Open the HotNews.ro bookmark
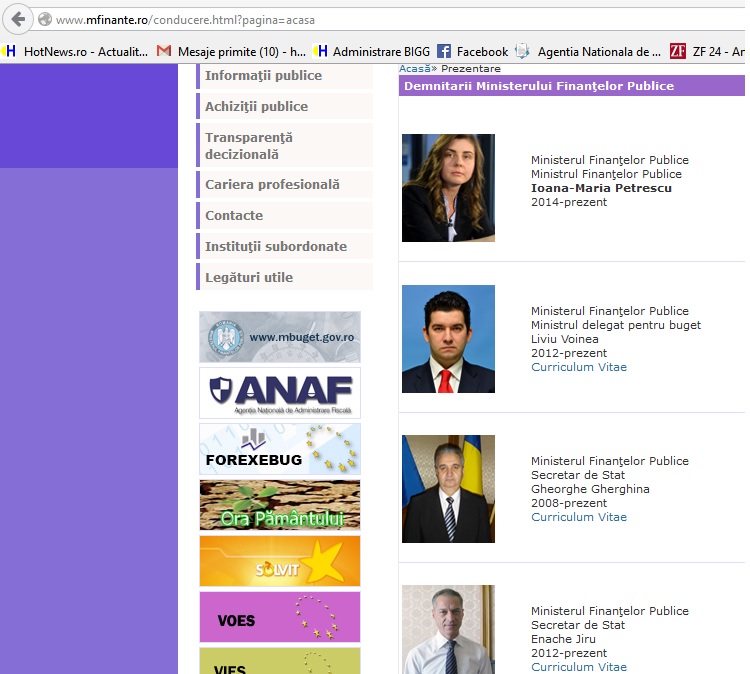750x674 pixels. pyautogui.click(x=80, y=51)
